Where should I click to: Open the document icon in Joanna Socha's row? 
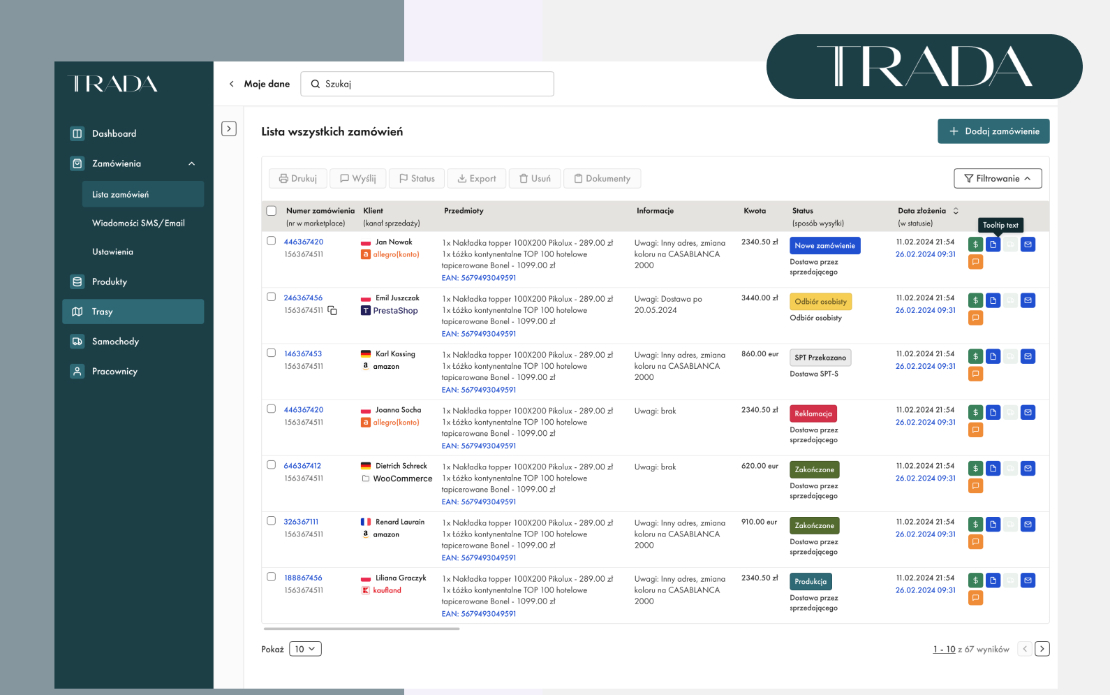(x=993, y=412)
